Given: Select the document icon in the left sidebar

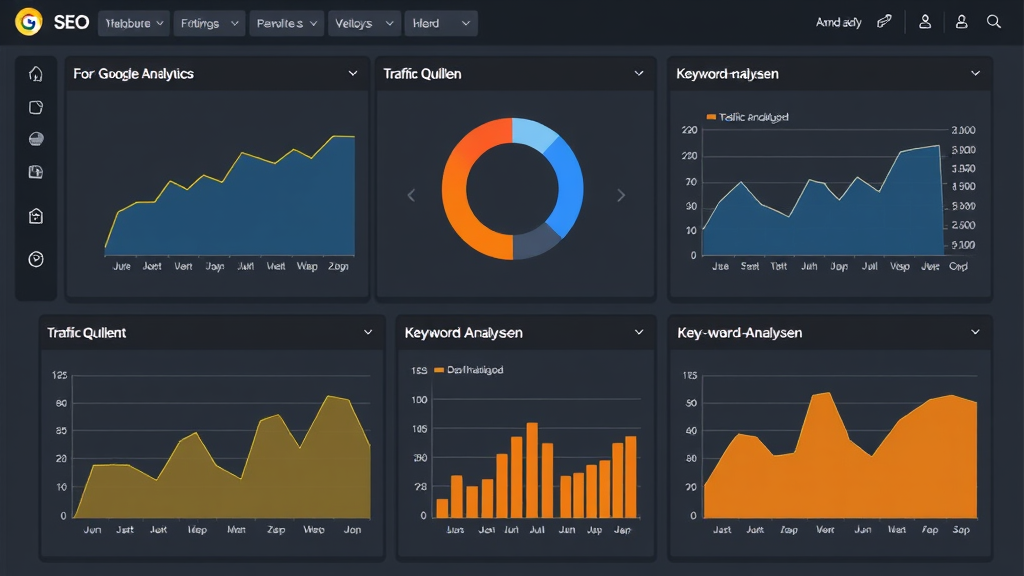Looking at the screenshot, I should click(35, 107).
